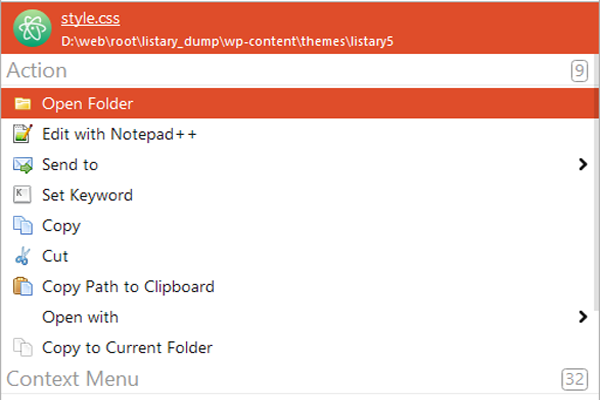Choose Copy Path to Clipboard
The height and width of the screenshot is (400, 600).
[x=128, y=287]
